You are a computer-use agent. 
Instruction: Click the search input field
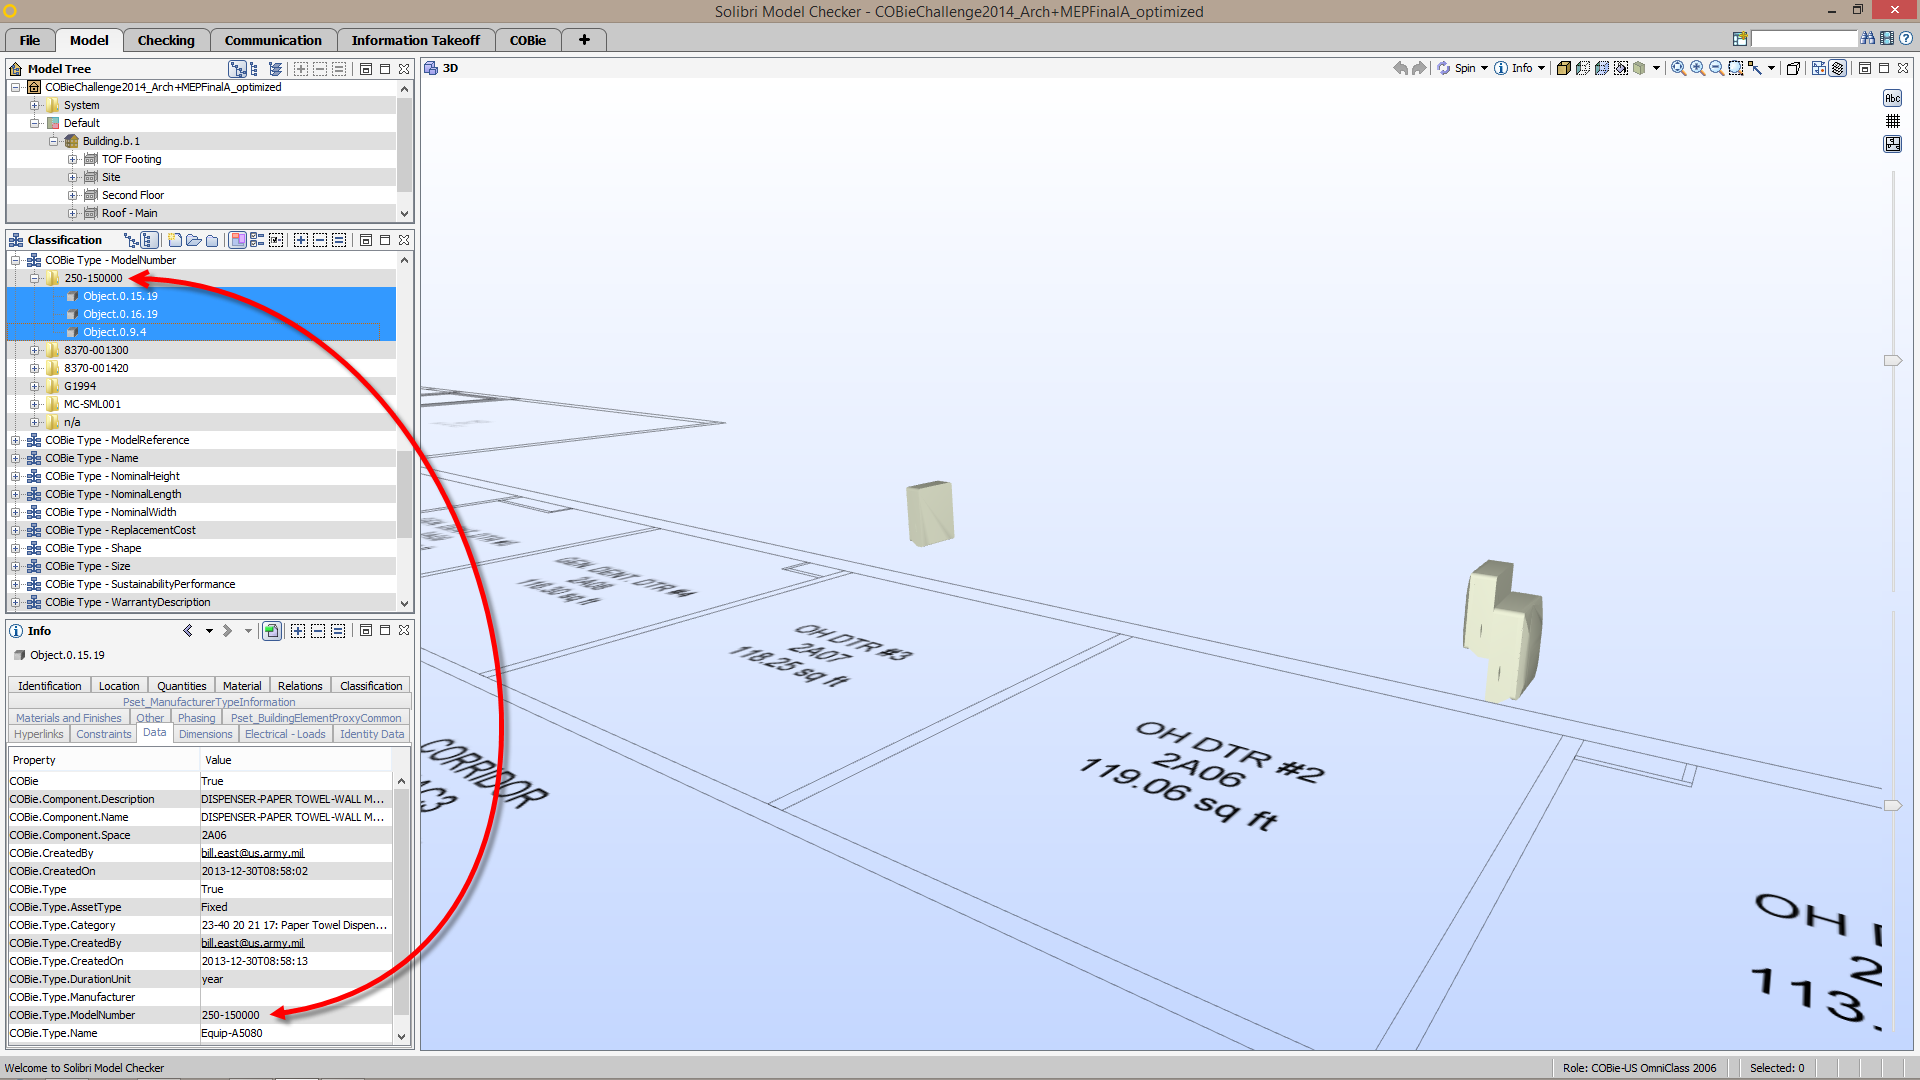[1803, 39]
